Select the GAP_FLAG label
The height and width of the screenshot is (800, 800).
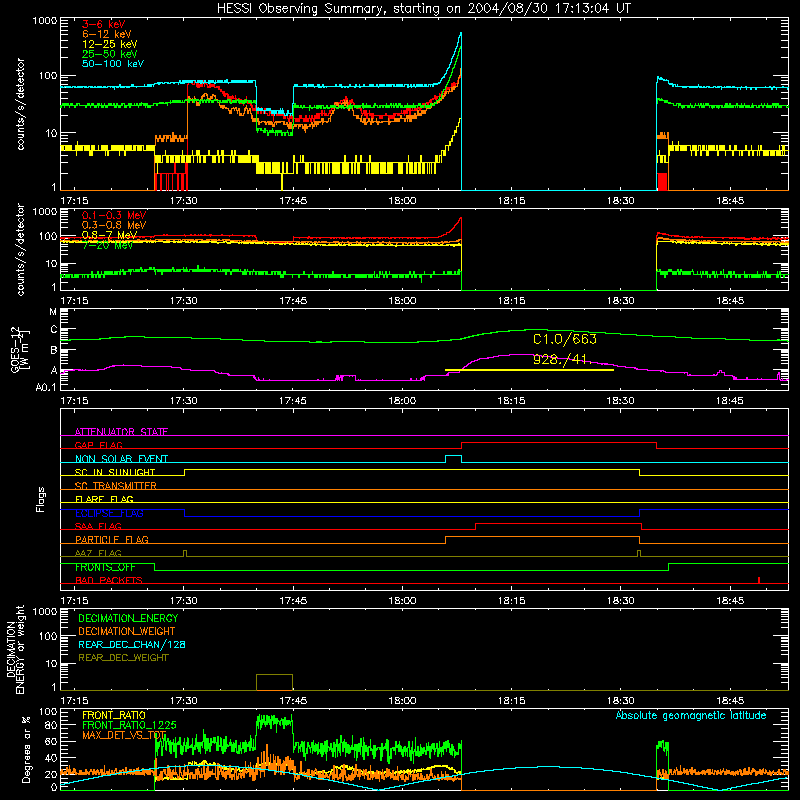coord(98,445)
